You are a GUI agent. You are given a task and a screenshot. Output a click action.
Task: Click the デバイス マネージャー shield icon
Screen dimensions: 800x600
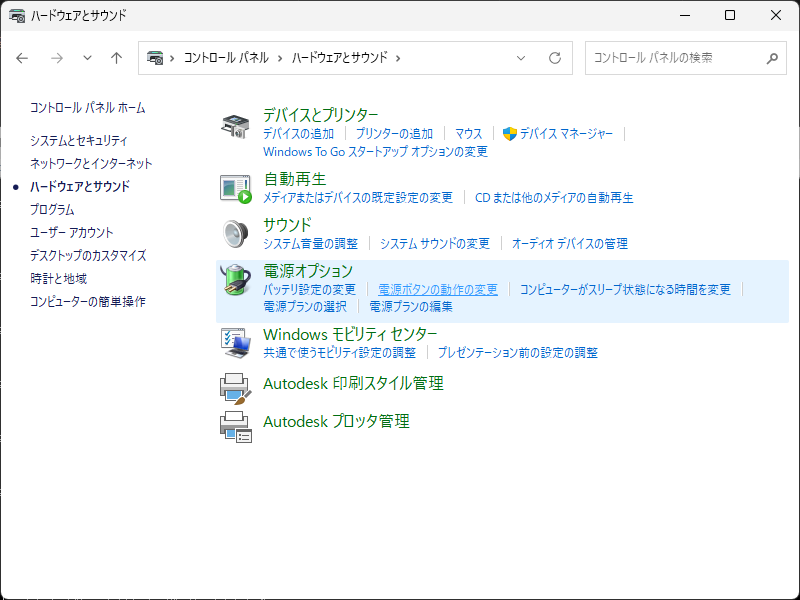point(509,134)
